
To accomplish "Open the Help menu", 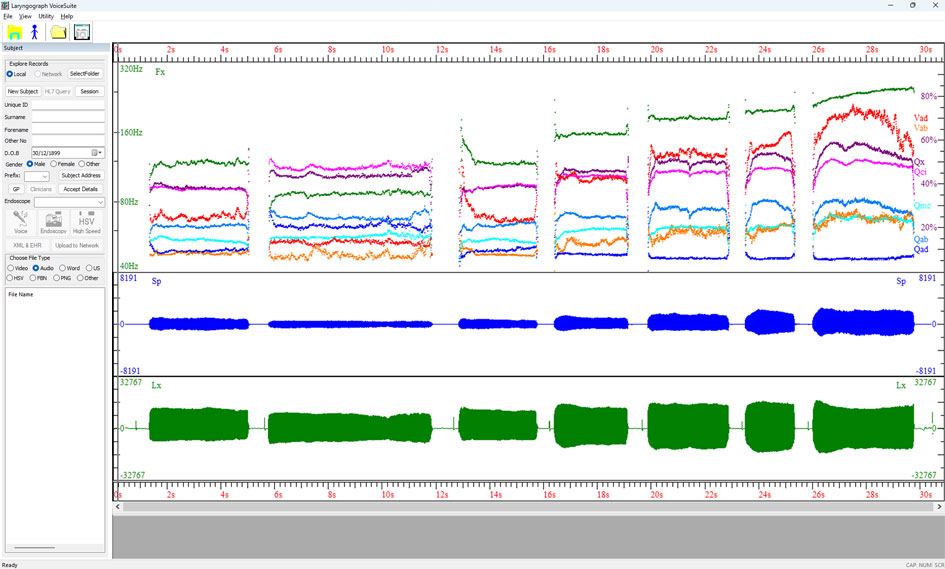I will point(67,16).
